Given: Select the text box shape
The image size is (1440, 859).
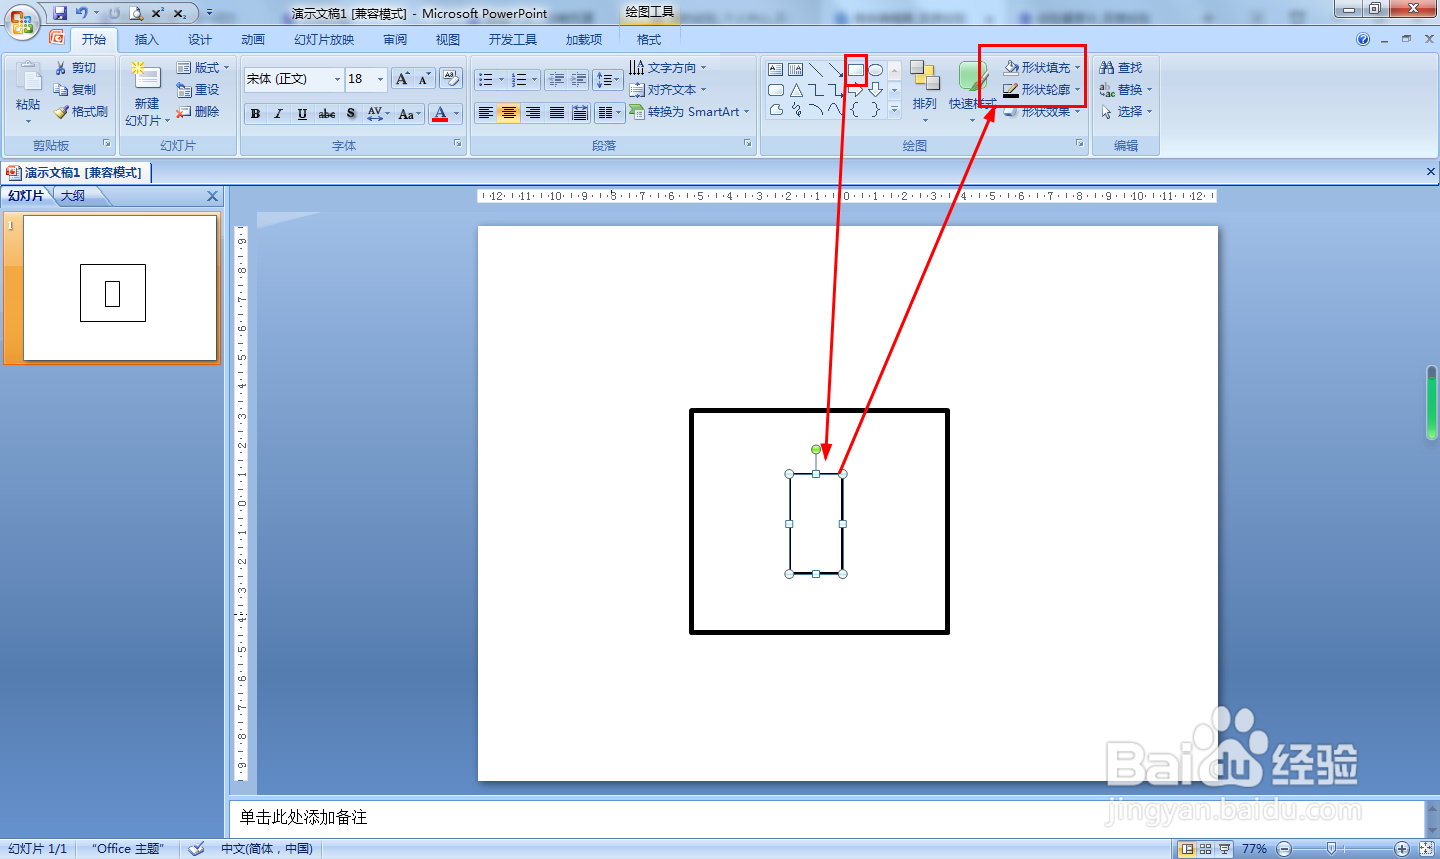Looking at the screenshot, I should click(776, 70).
